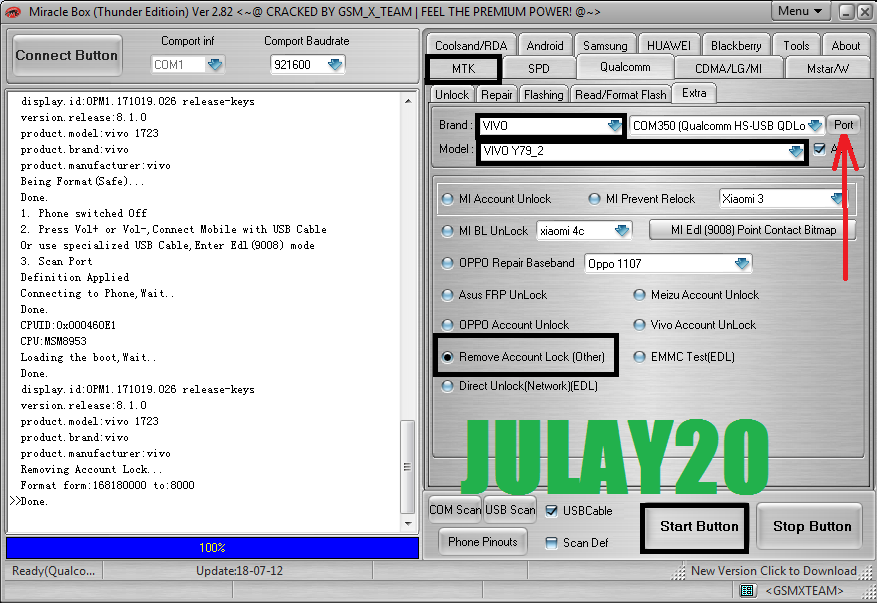Toggle the checkbox next to the Model field
This screenshot has height=604, width=877.
(x=819, y=149)
